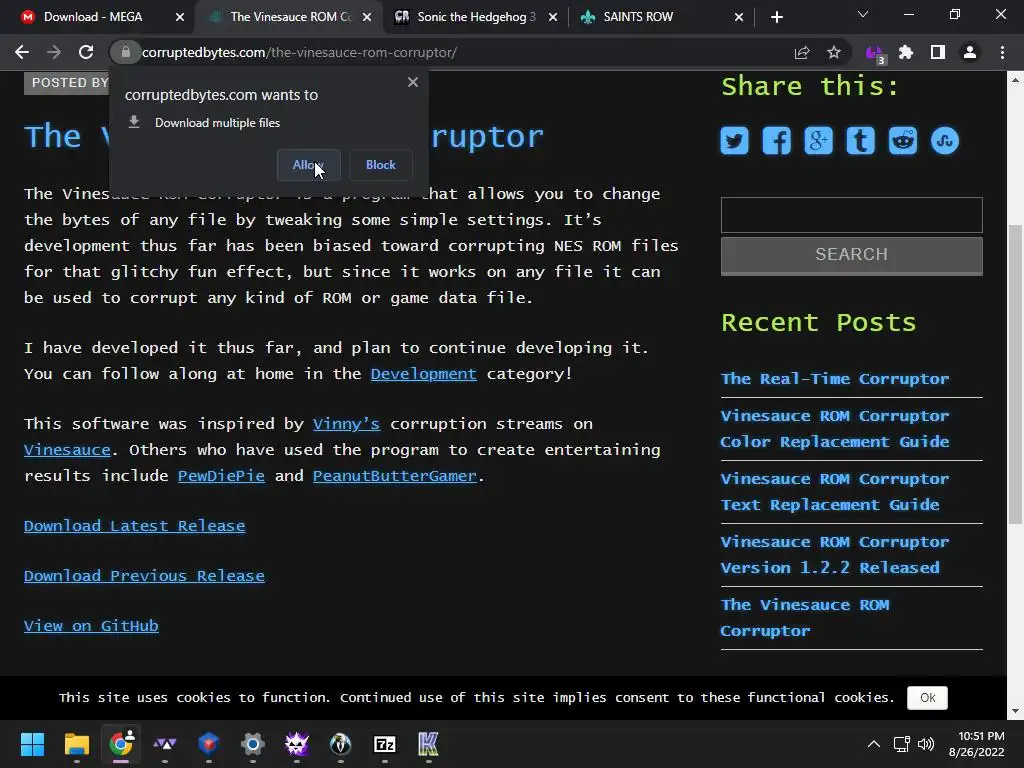This screenshot has width=1024, height=768.
Task: Open the Development category link
Action: [424, 374]
